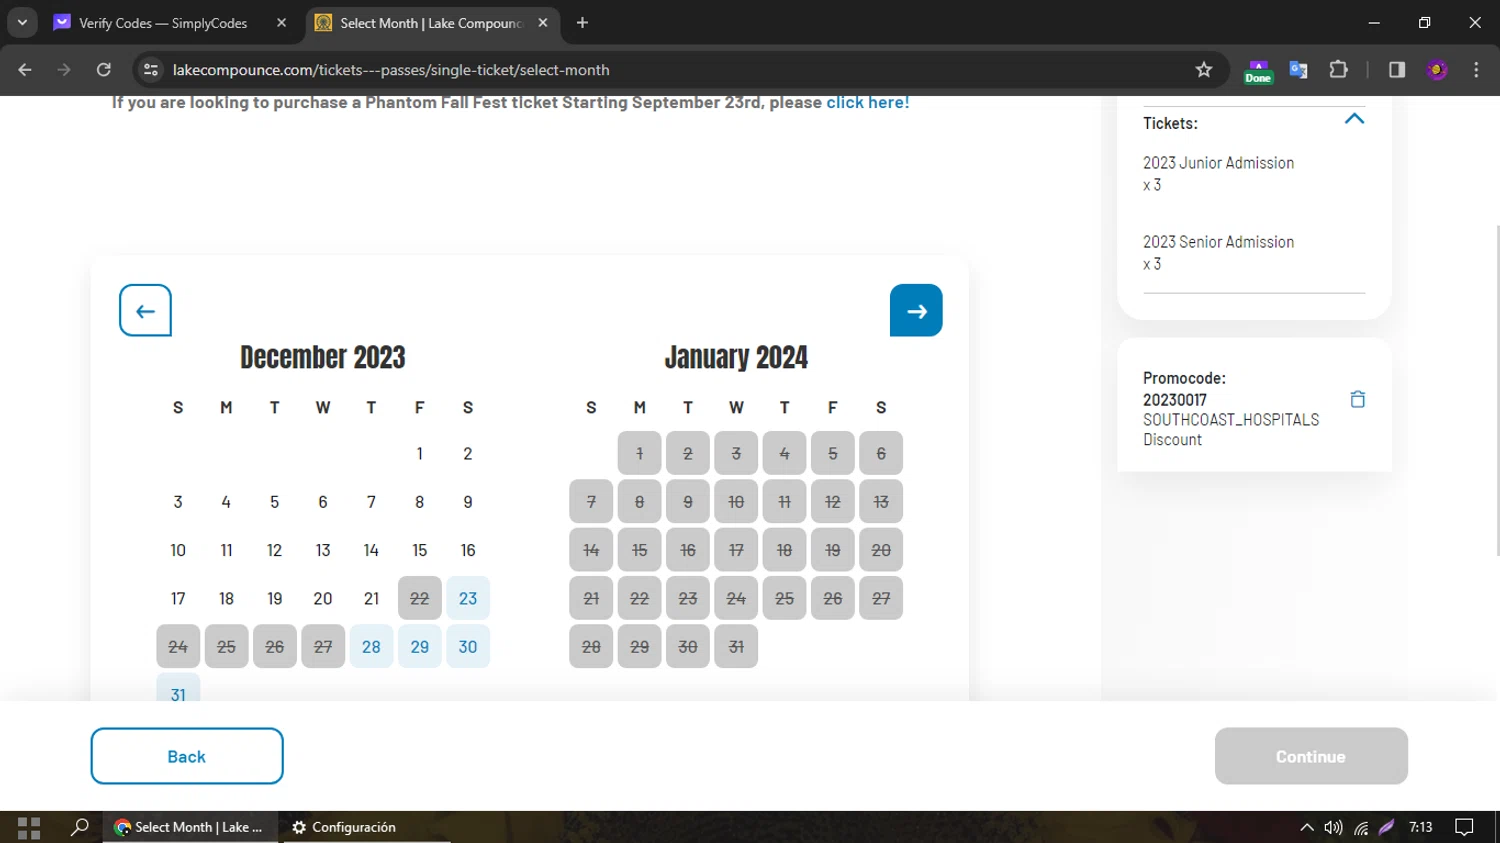Click December 1 in the calendar

[x=419, y=453]
